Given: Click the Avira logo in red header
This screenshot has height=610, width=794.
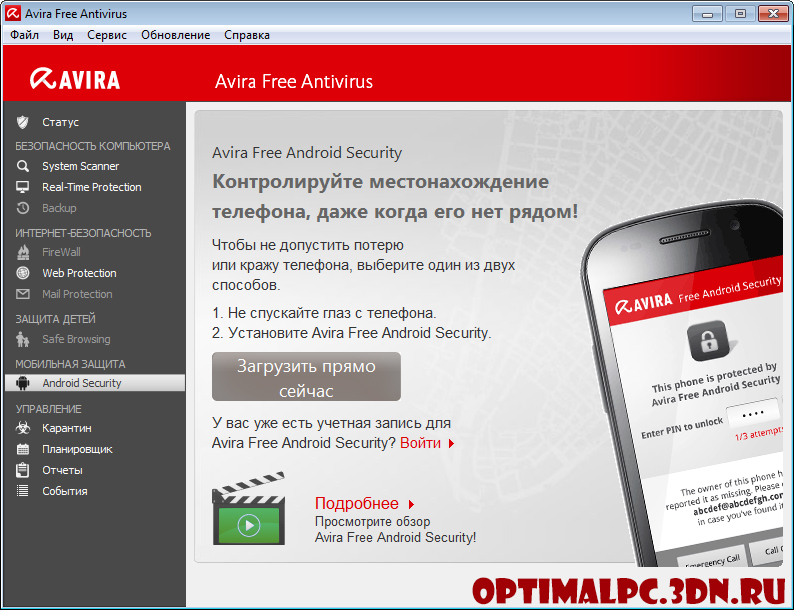Looking at the screenshot, I should [x=75, y=79].
